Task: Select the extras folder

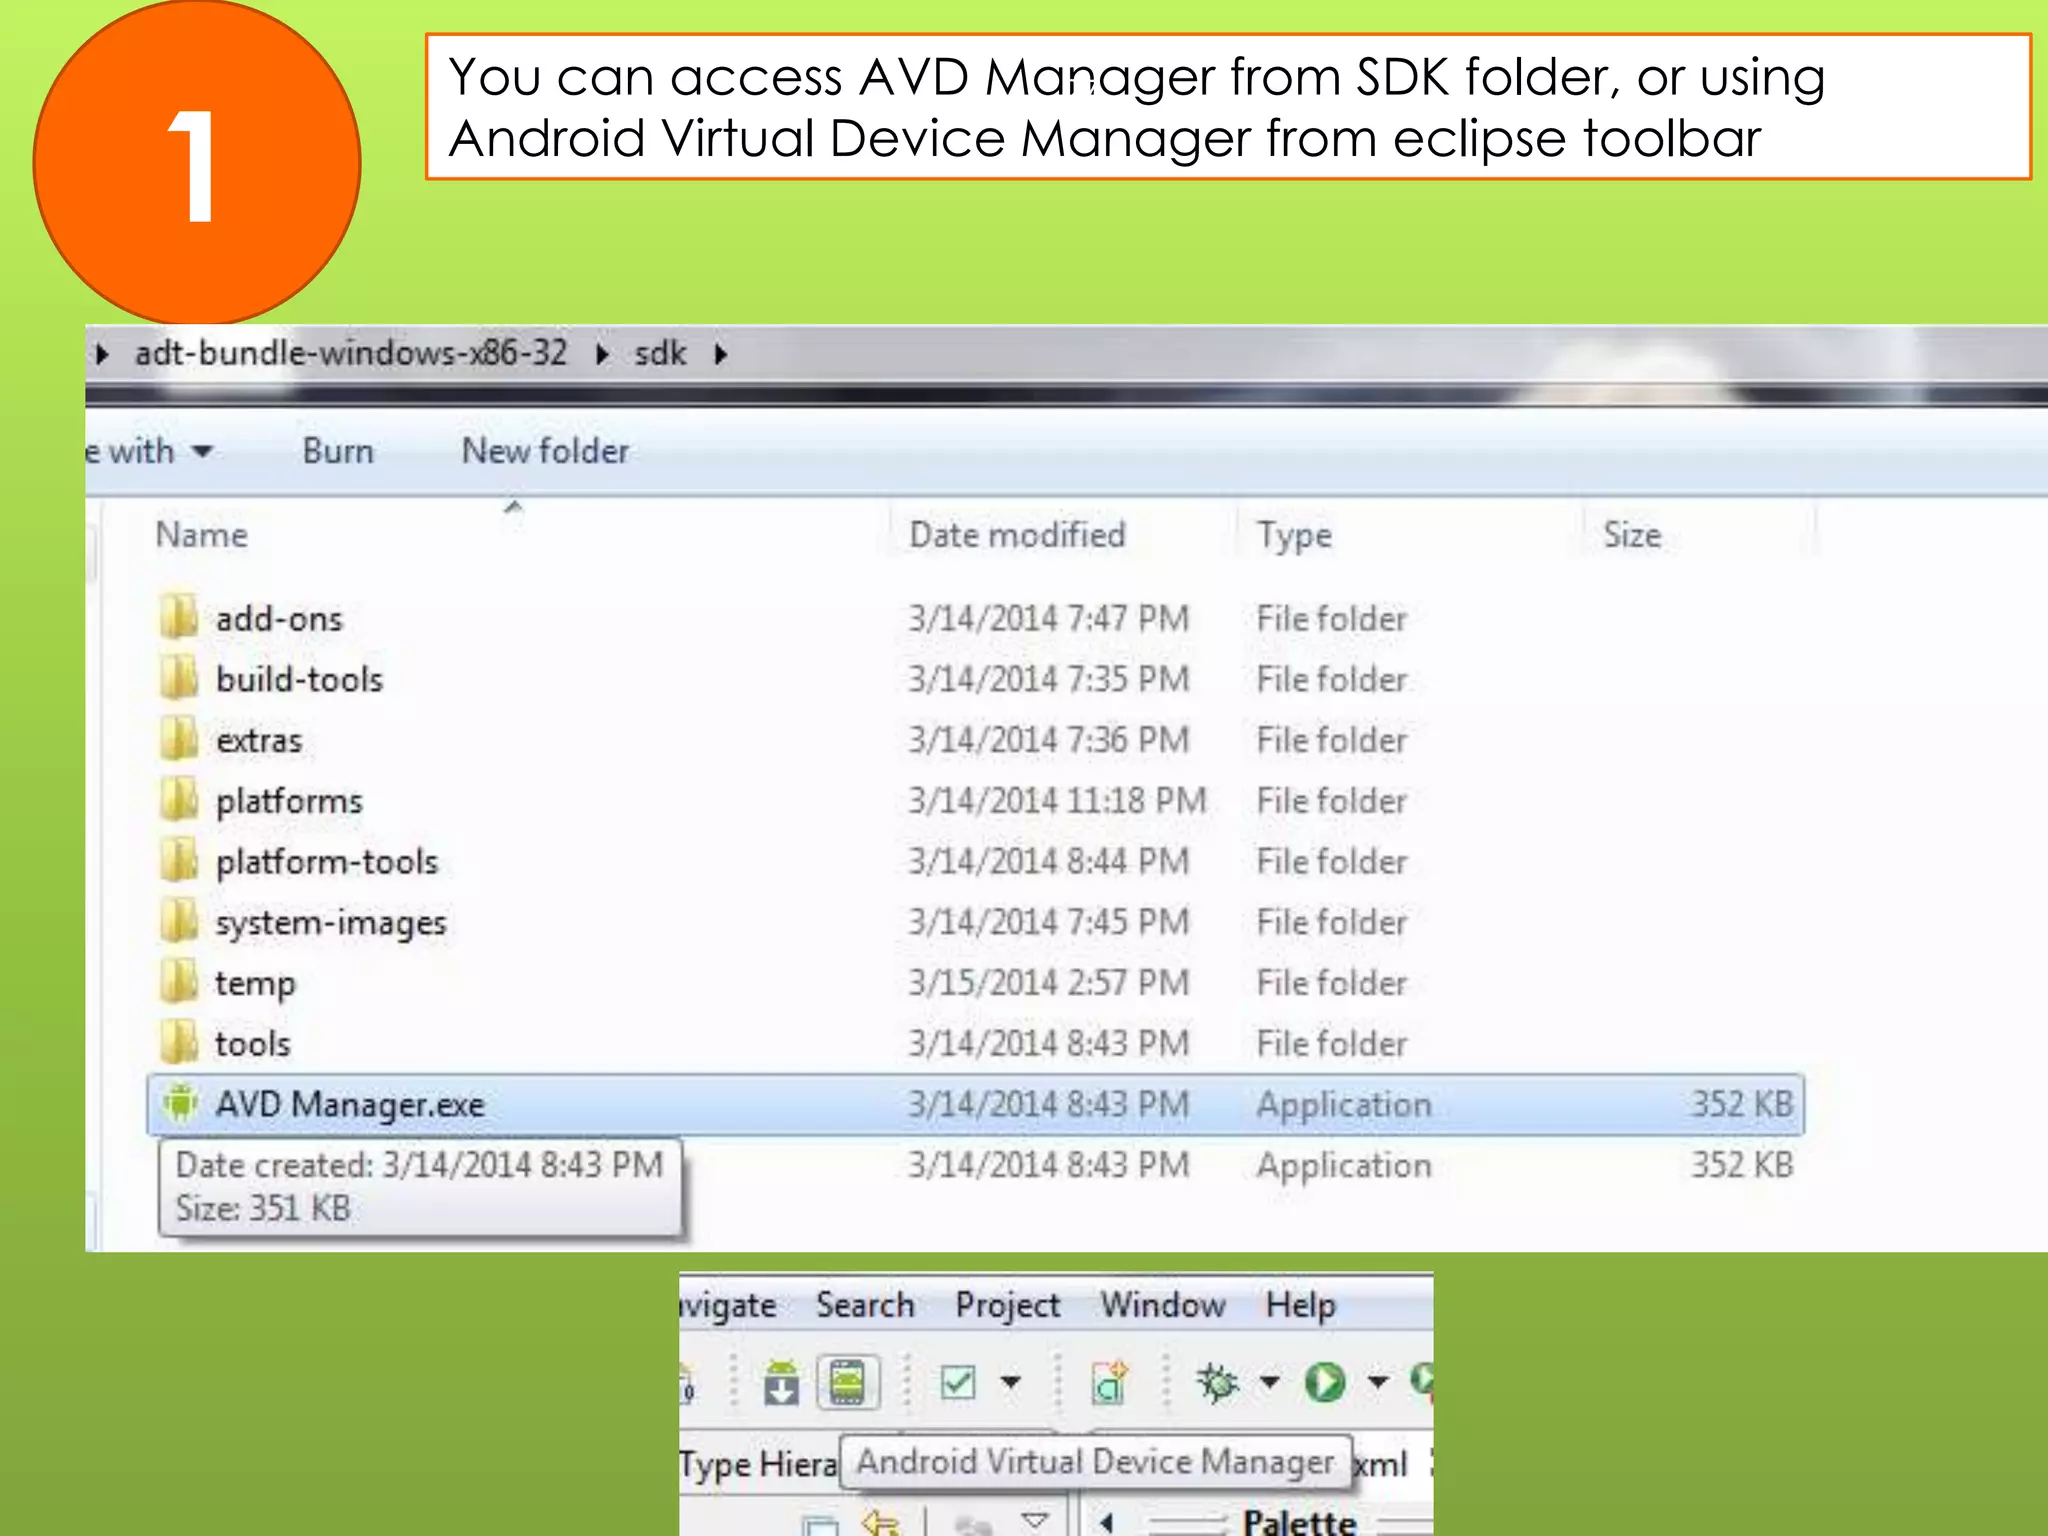Action: coord(259,741)
